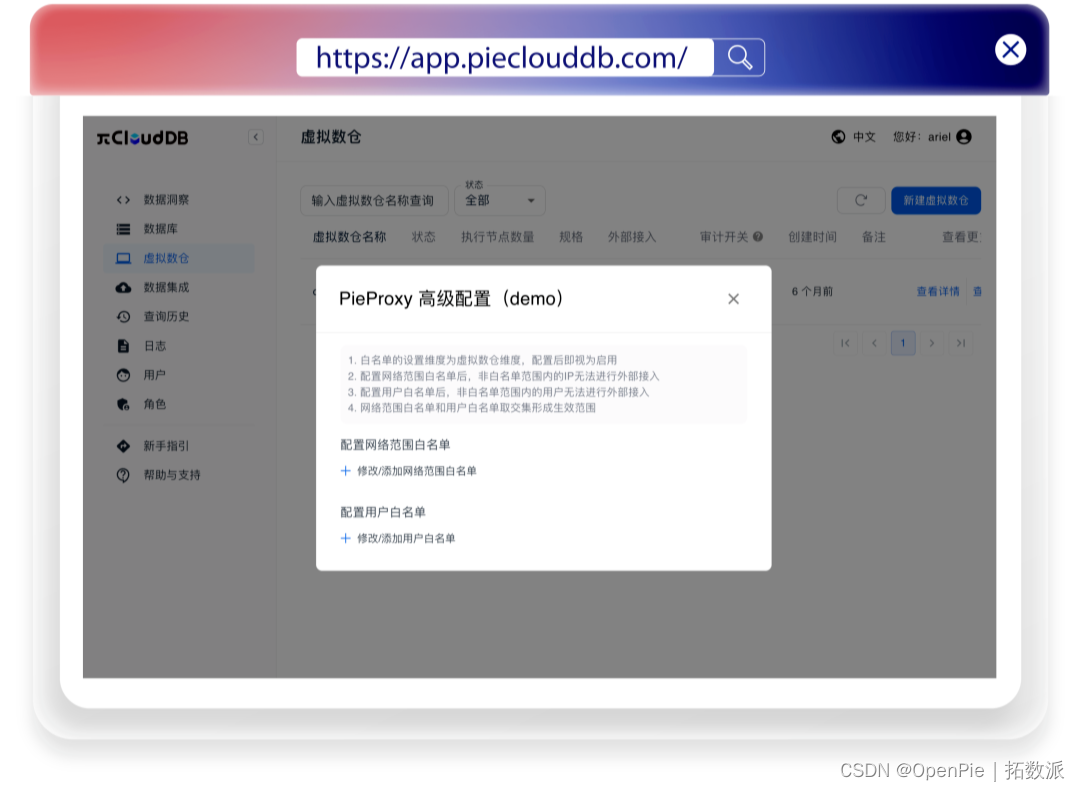Open 帮助与支持 in the sidebar
The image size is (1080, 791).
coord(179,475)
